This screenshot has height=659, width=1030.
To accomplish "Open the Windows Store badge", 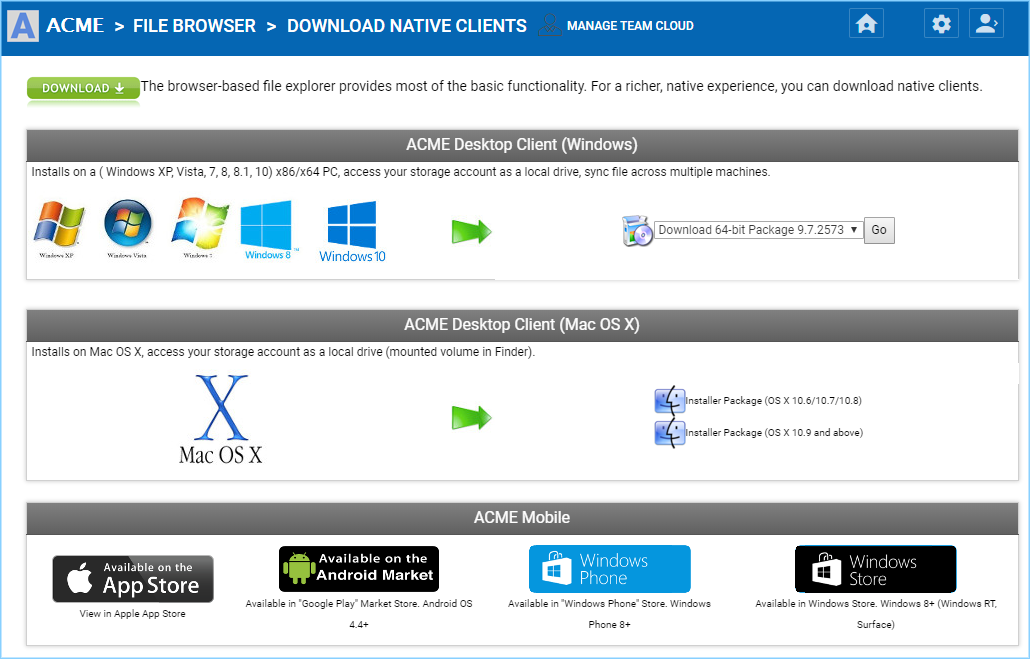I will 876,569.
